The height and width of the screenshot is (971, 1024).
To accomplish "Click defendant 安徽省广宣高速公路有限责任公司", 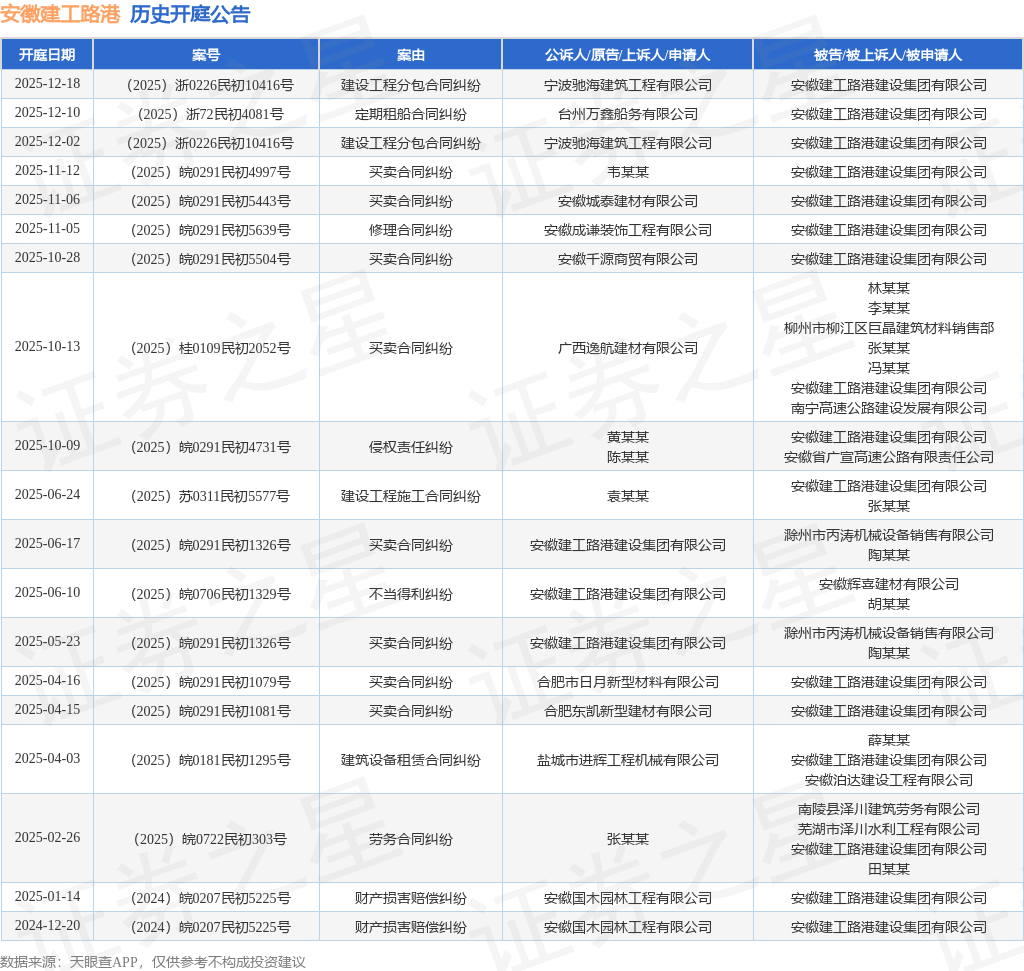I will tap(888, 457).
